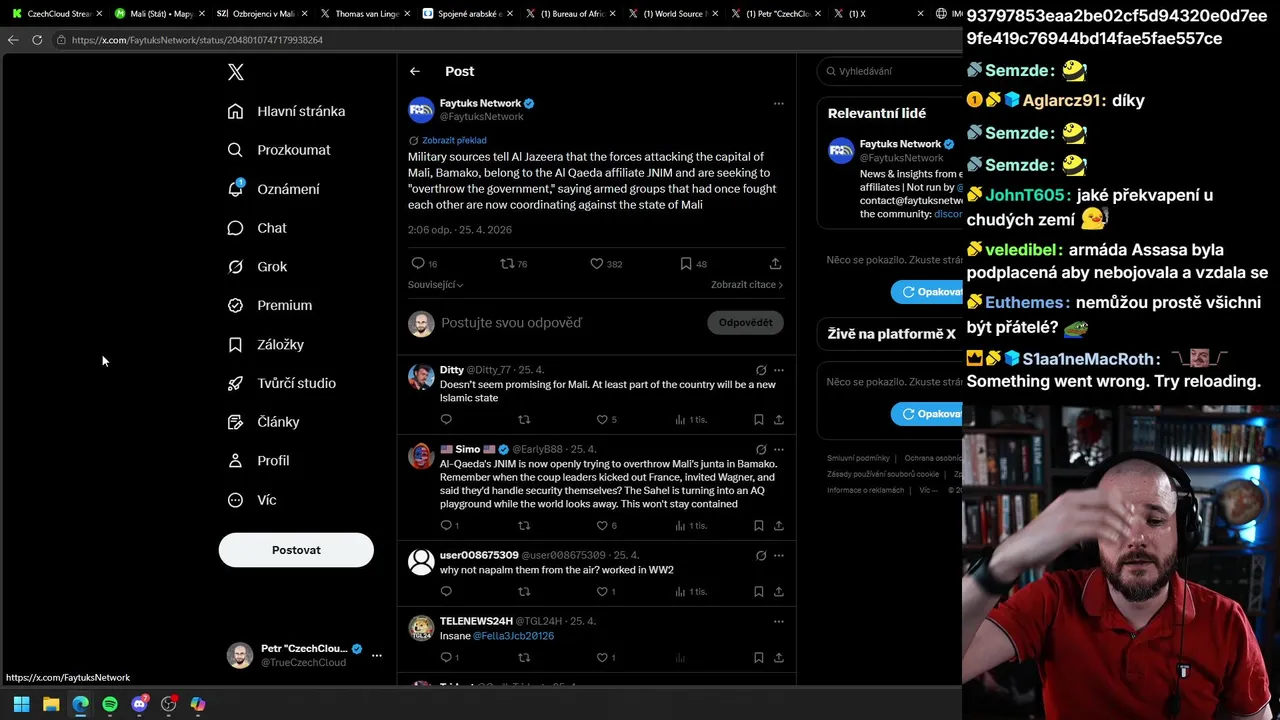
Task: Like Ditty's reply
Action: (x=602, y=419)
